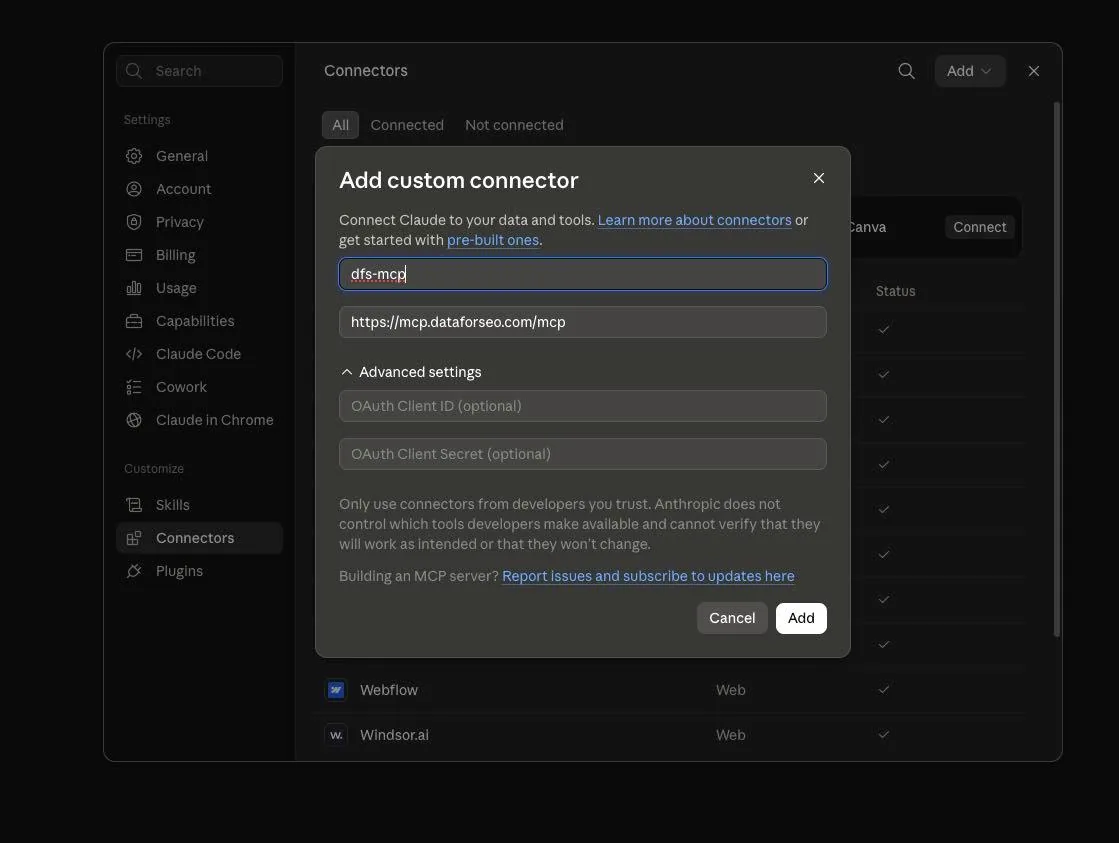This screenshot has width=1119, height=843.
Task: Connect the Canva connector
Action: [979, 227]
